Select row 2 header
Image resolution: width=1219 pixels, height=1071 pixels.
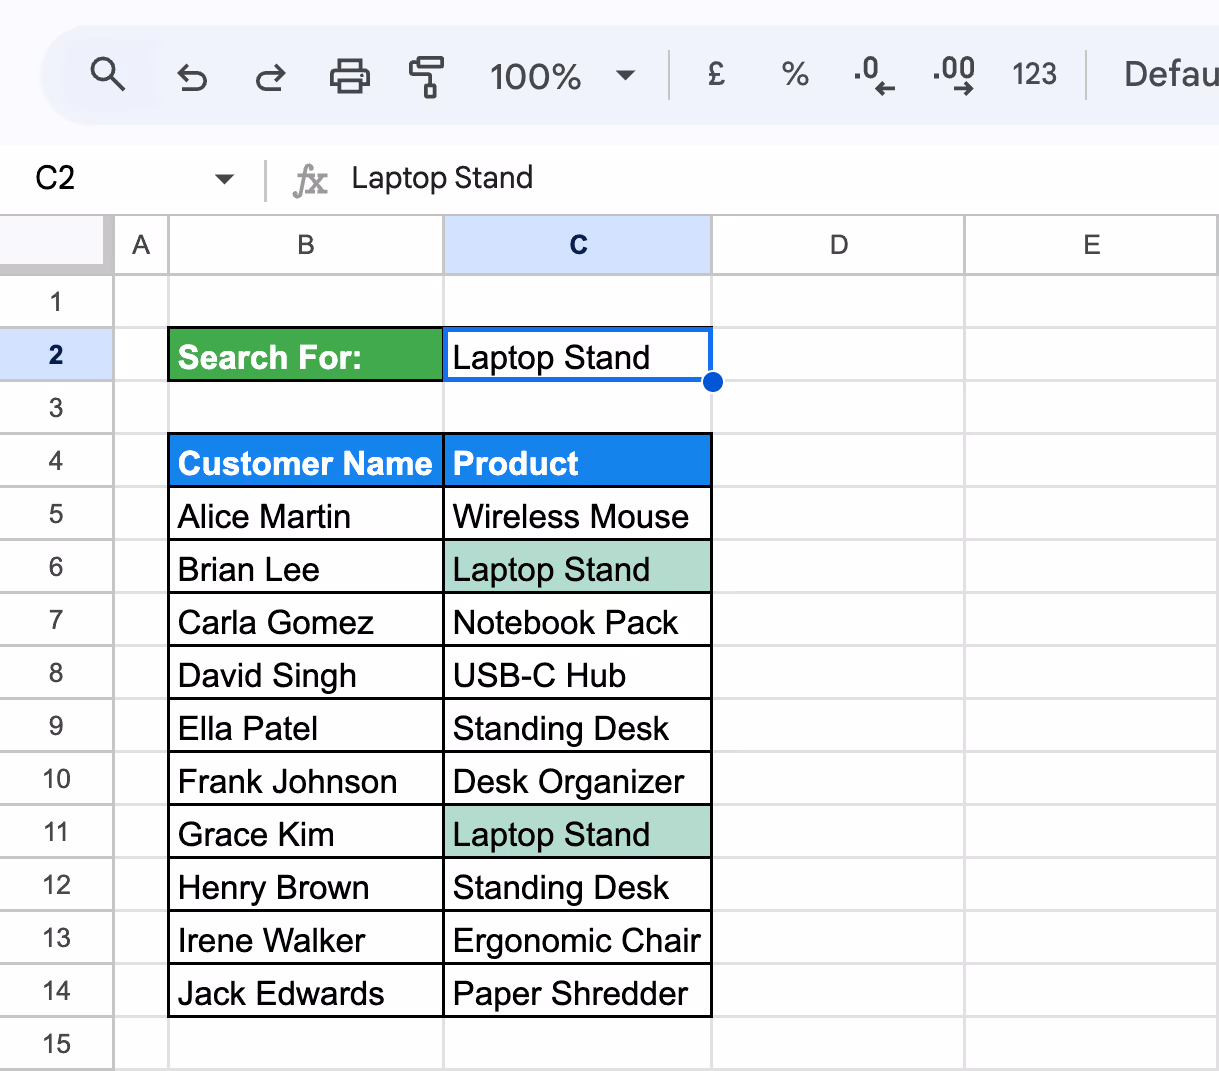point(56,354)
